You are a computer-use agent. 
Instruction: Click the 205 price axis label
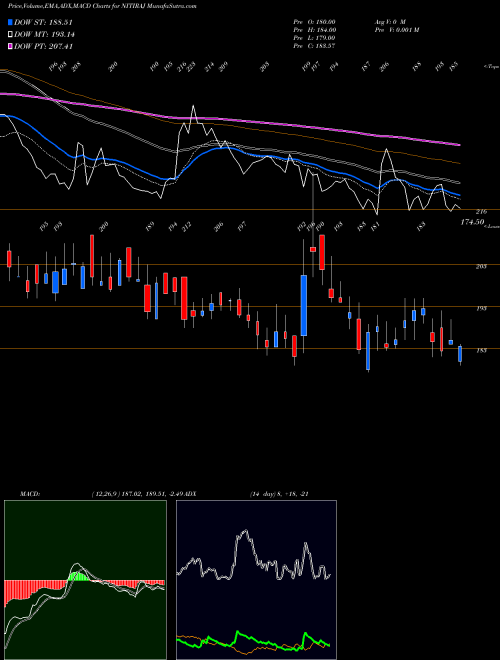481,266
